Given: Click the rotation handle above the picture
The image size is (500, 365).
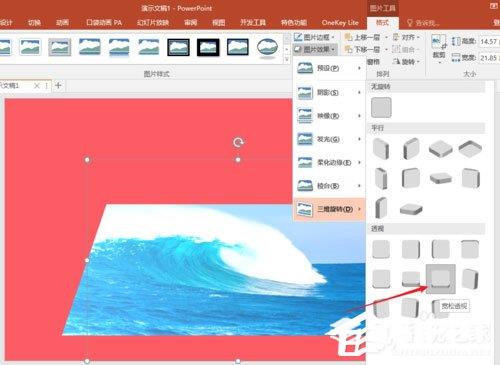Looking at the screenshot, I should click(238, 143).
